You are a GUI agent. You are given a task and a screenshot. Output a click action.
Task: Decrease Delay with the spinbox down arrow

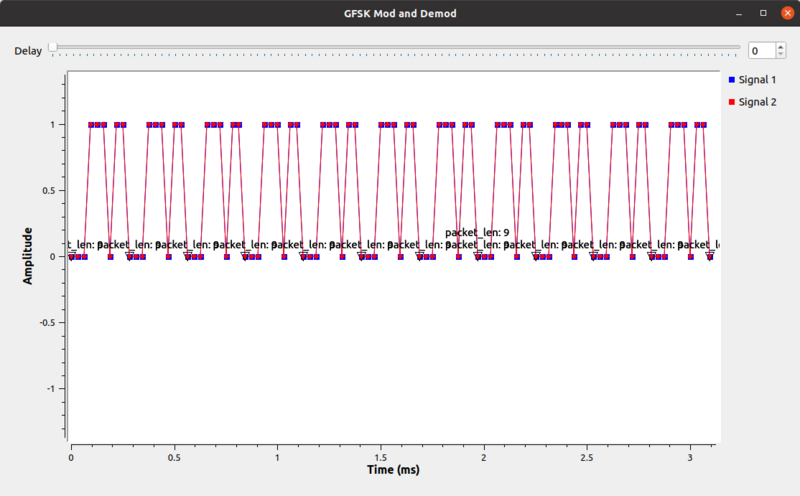[x=781, y=54]
